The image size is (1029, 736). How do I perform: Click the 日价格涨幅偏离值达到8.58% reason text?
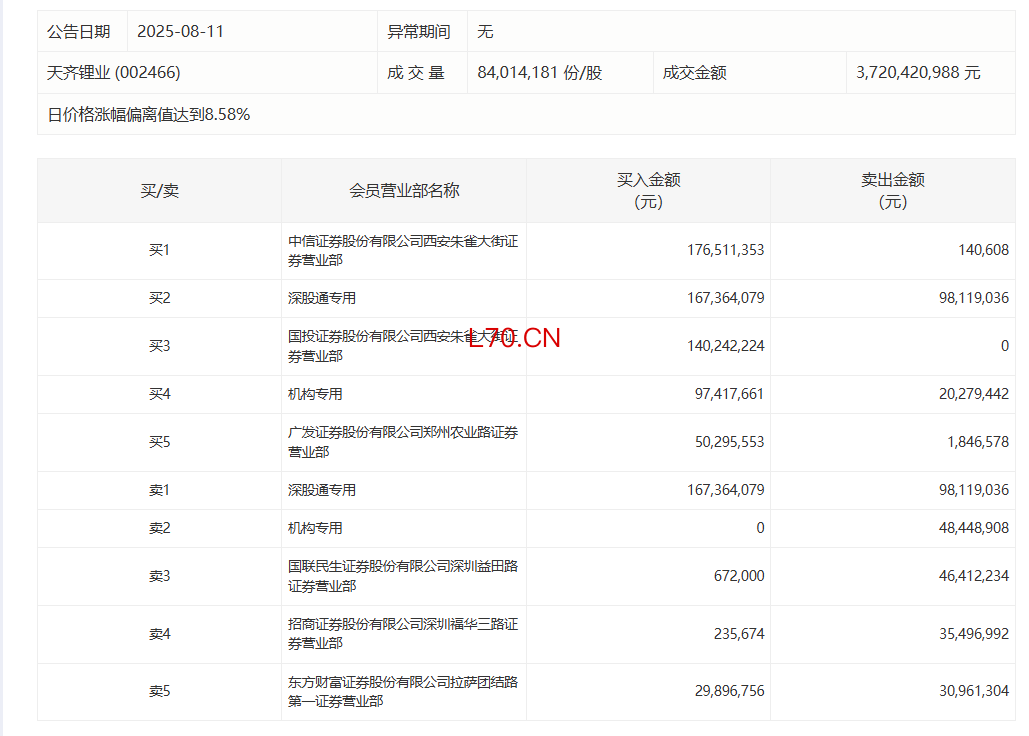click(149, 115)
